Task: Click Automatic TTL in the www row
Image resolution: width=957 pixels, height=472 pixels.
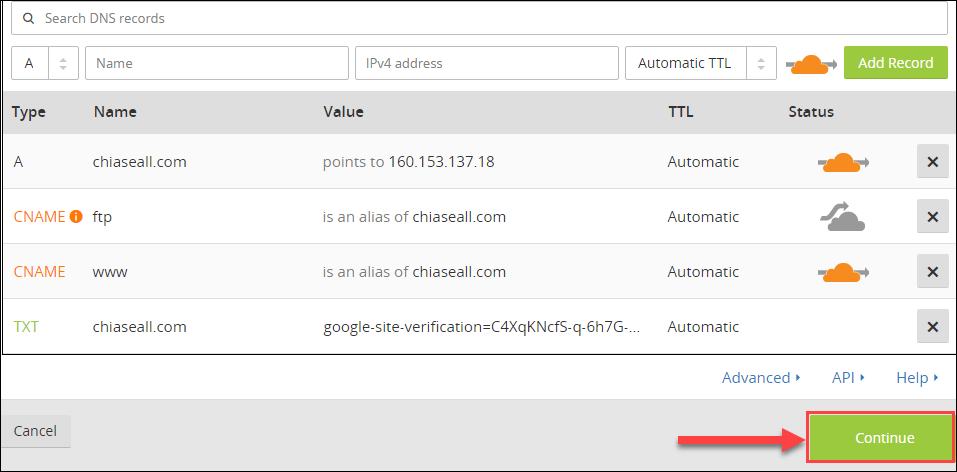Action: (x=703, y=272)
